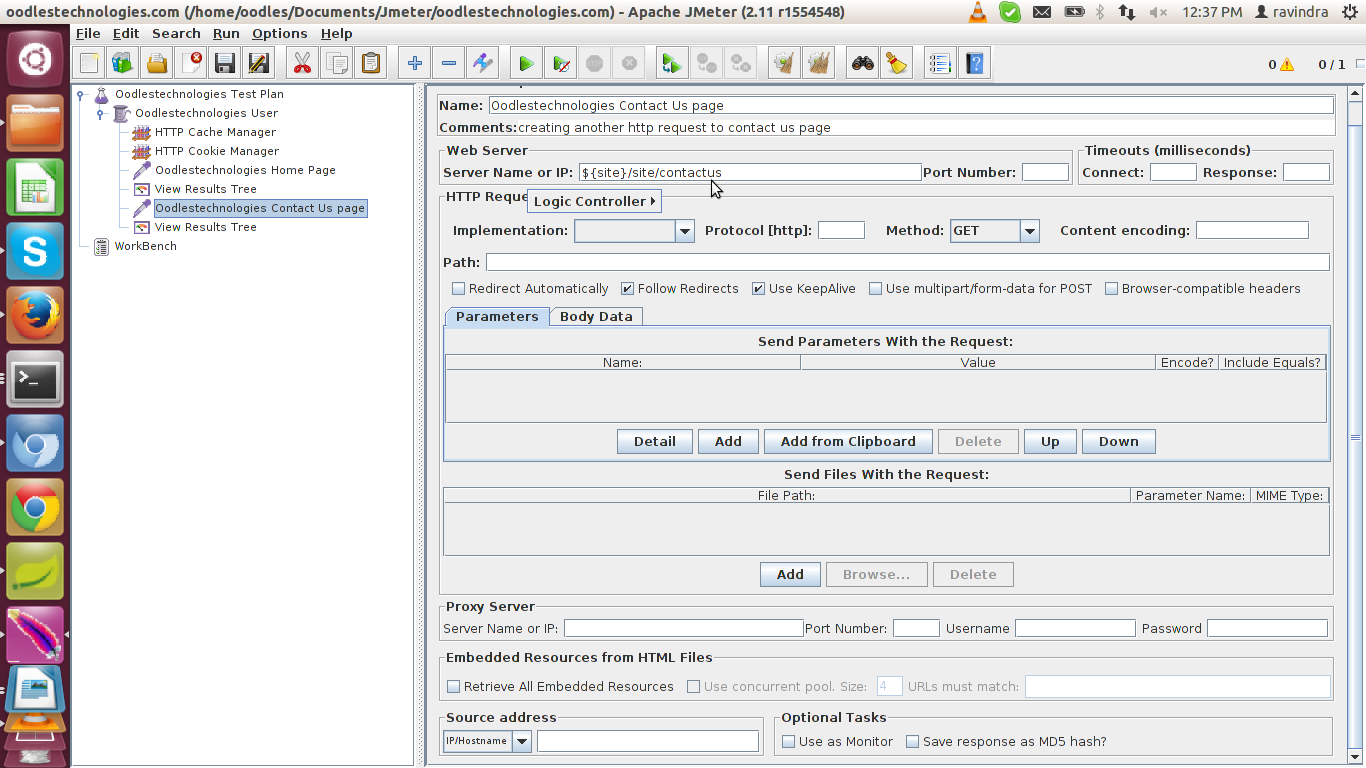The height and width of the screenshot is (768, 1366).
Task: Open the Edit menu
Action: pos(126,33)
